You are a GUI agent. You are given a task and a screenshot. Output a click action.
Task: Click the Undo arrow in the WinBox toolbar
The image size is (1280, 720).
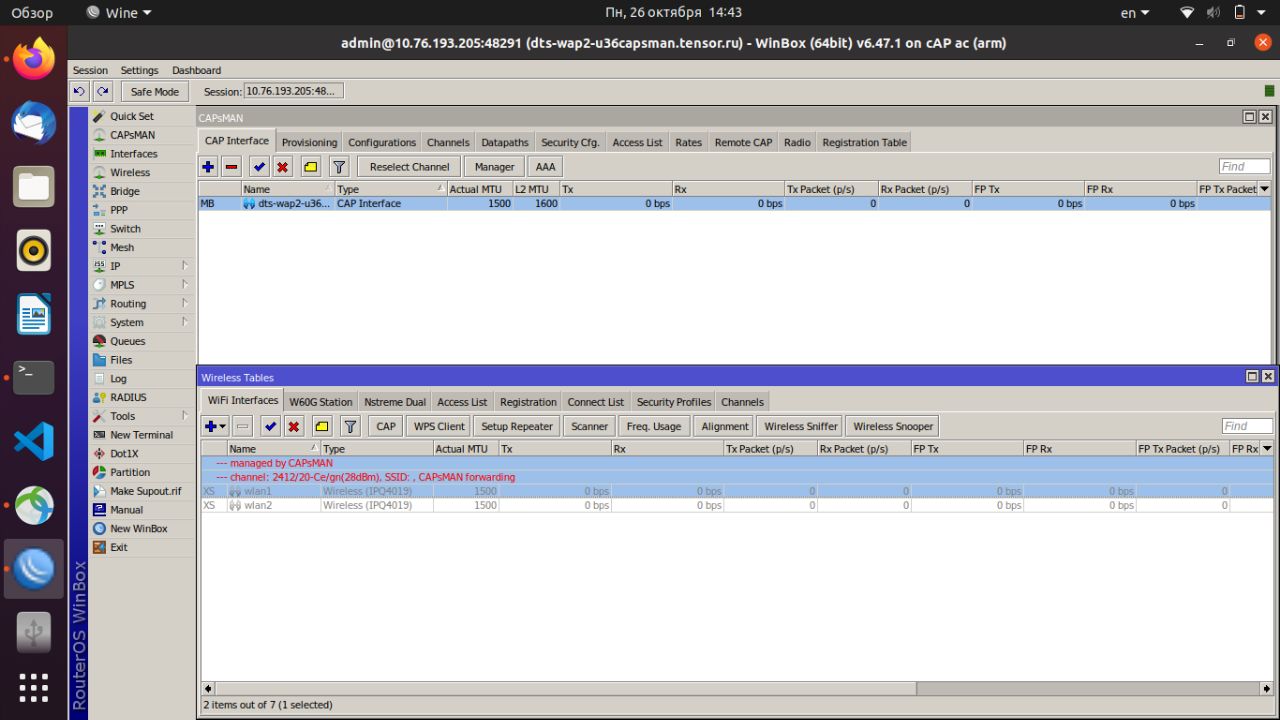click(x=80, y=91)
